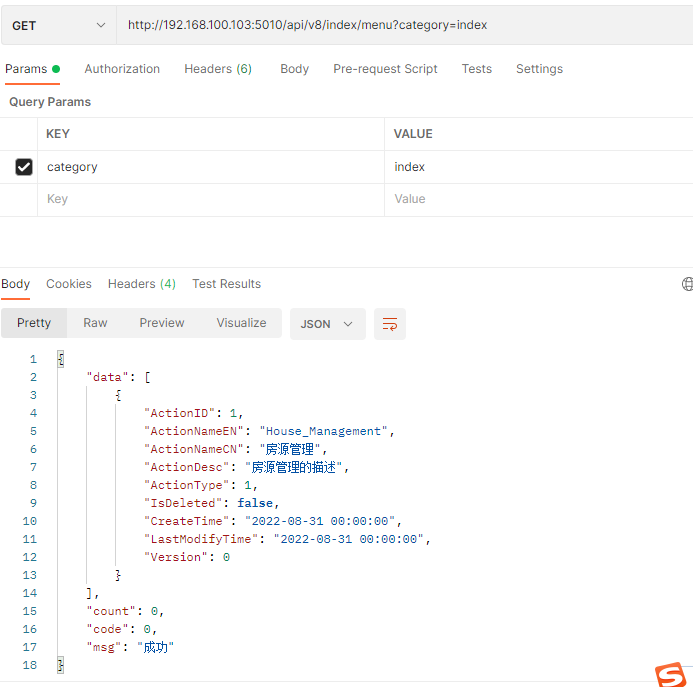Screen dimensions: 693x687
Task: Click the request URL field
Action: coord(400,25)
